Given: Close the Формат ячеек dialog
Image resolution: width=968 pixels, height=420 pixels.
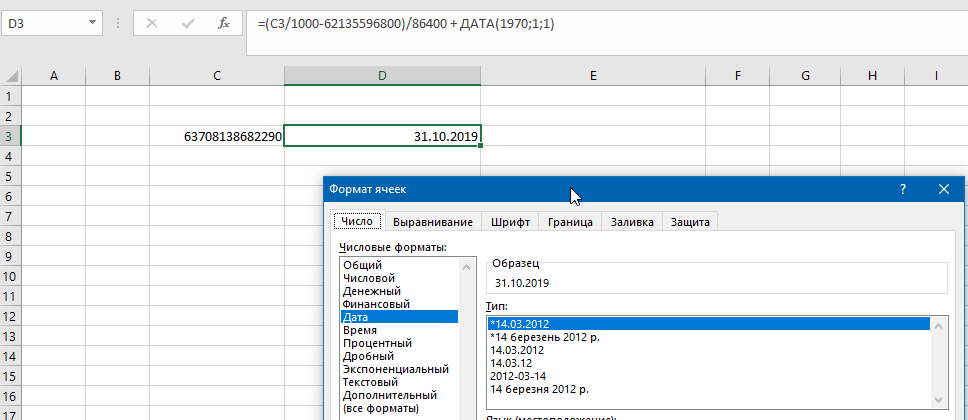Looking at the screenshot, I should coord(943,189).
